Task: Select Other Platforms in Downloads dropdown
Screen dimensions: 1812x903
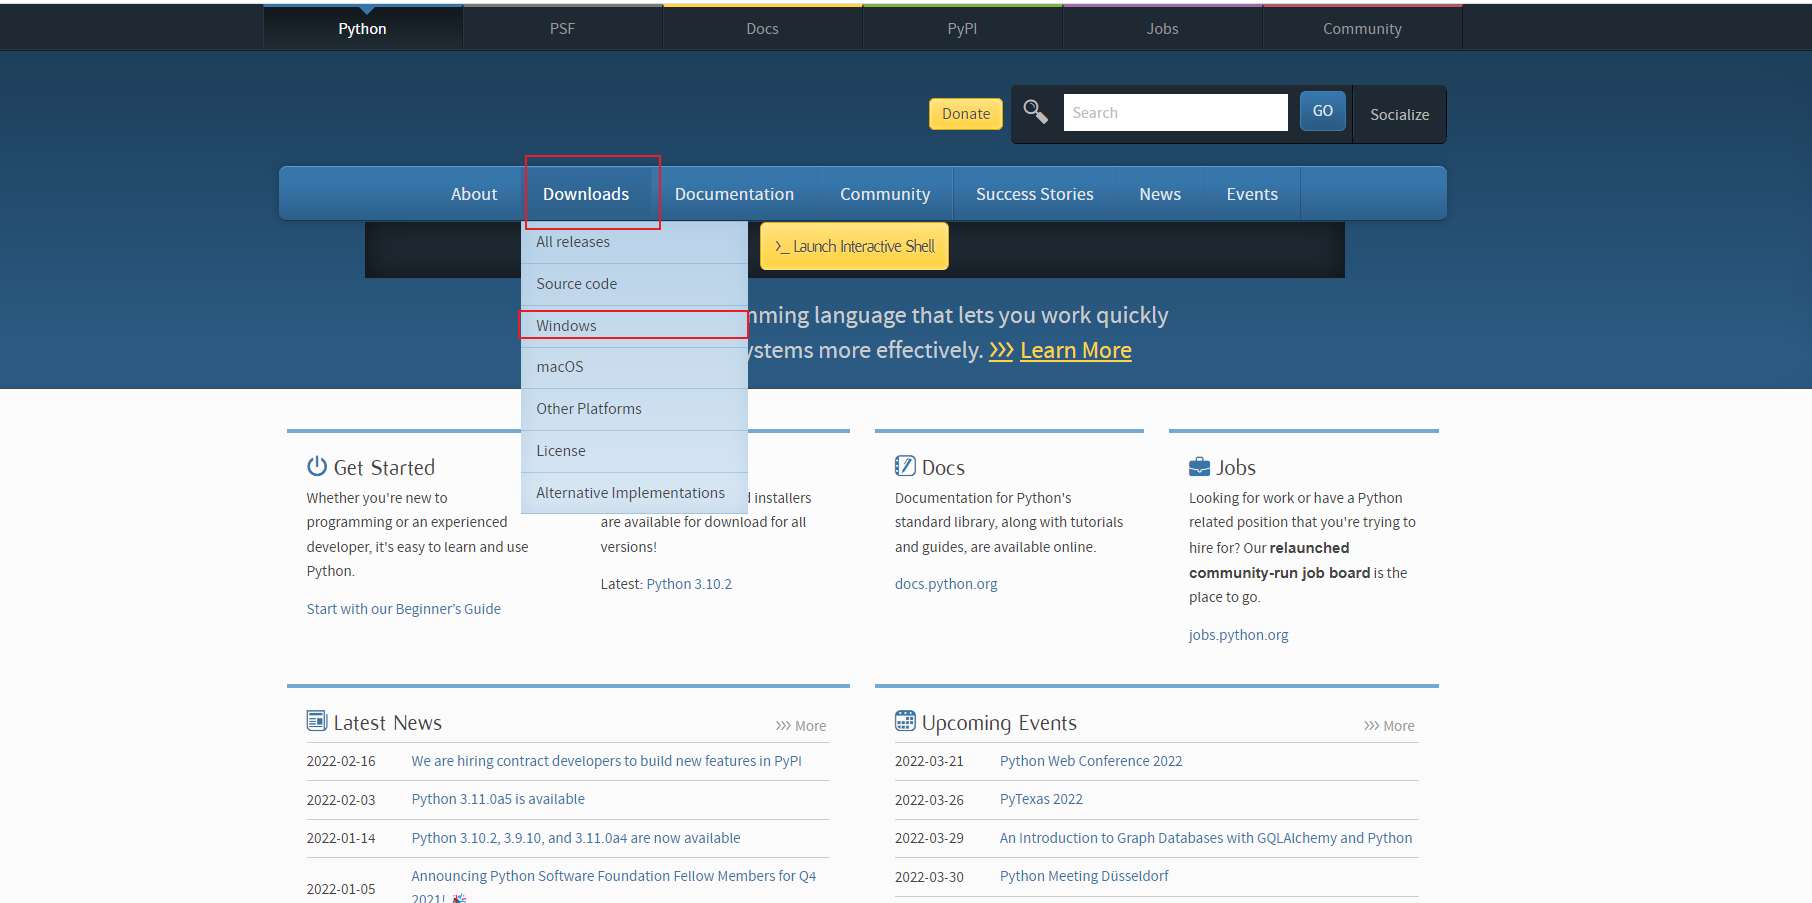Action: pyautogui.click(x=634, y=409)
